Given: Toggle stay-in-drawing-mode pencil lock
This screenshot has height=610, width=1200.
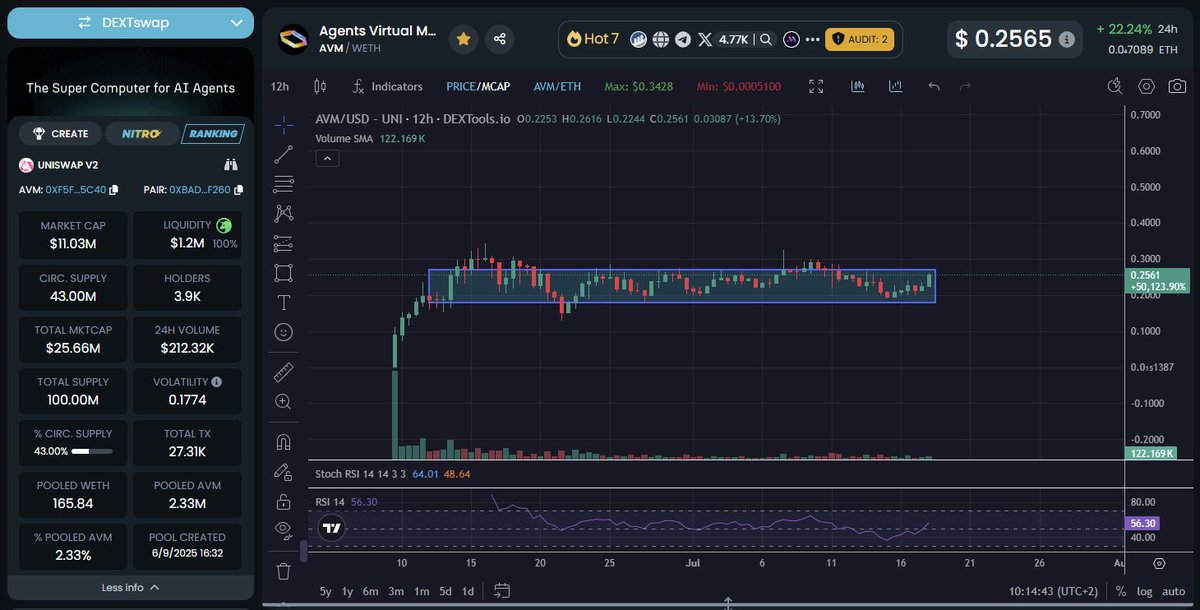Looking at the screenshot, I should tap(283, 471).
